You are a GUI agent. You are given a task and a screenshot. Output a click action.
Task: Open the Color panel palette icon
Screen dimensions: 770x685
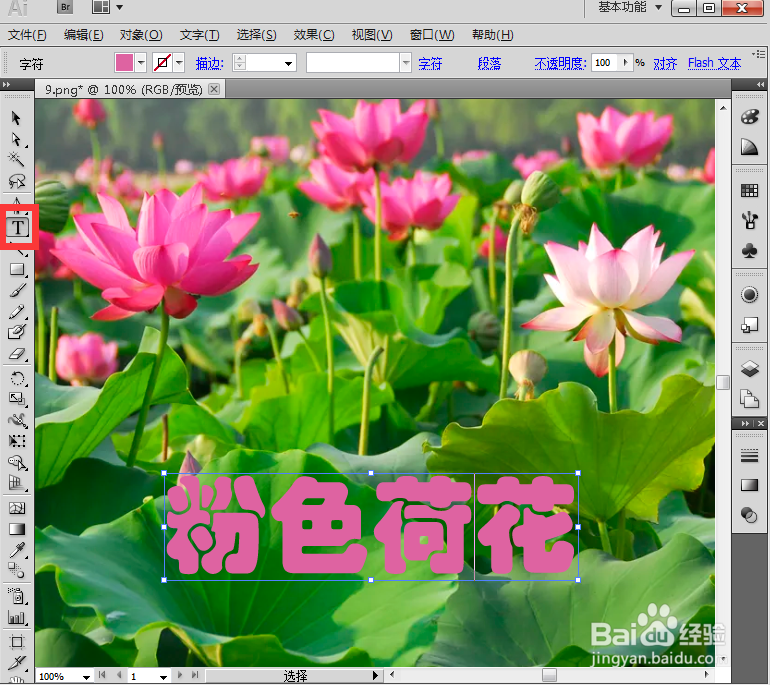[749, 117]
